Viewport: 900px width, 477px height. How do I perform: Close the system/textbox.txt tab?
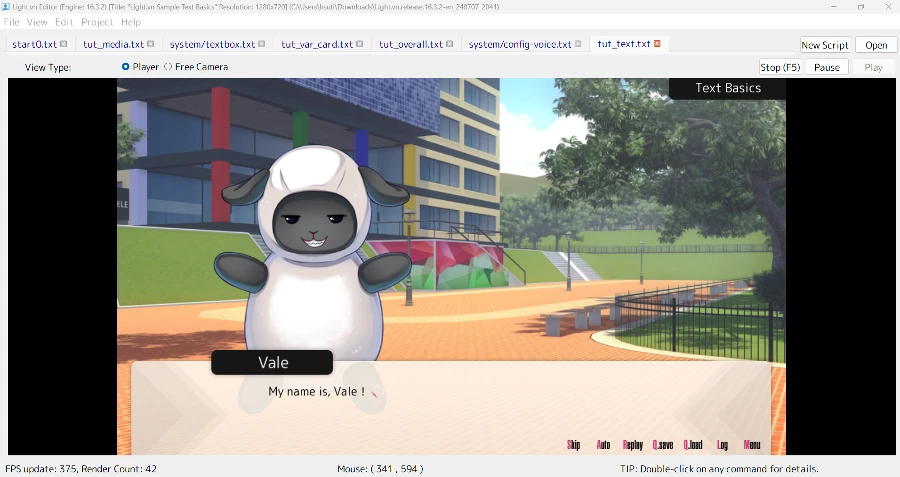(262, 44)
